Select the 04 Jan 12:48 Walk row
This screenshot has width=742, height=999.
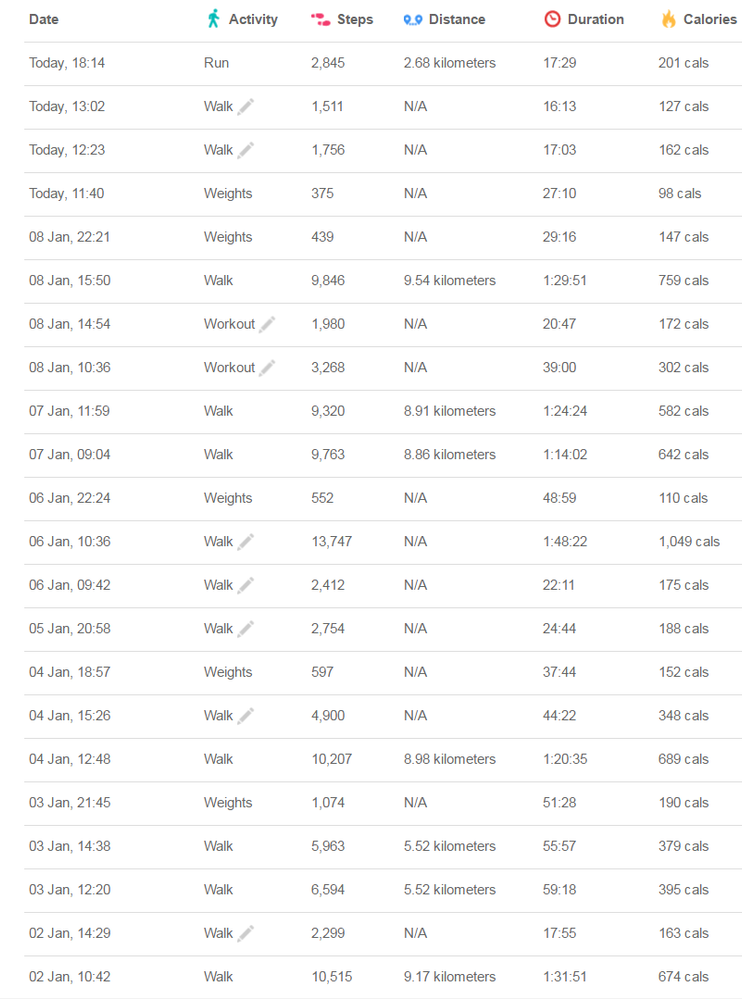[x=383, y=759]
